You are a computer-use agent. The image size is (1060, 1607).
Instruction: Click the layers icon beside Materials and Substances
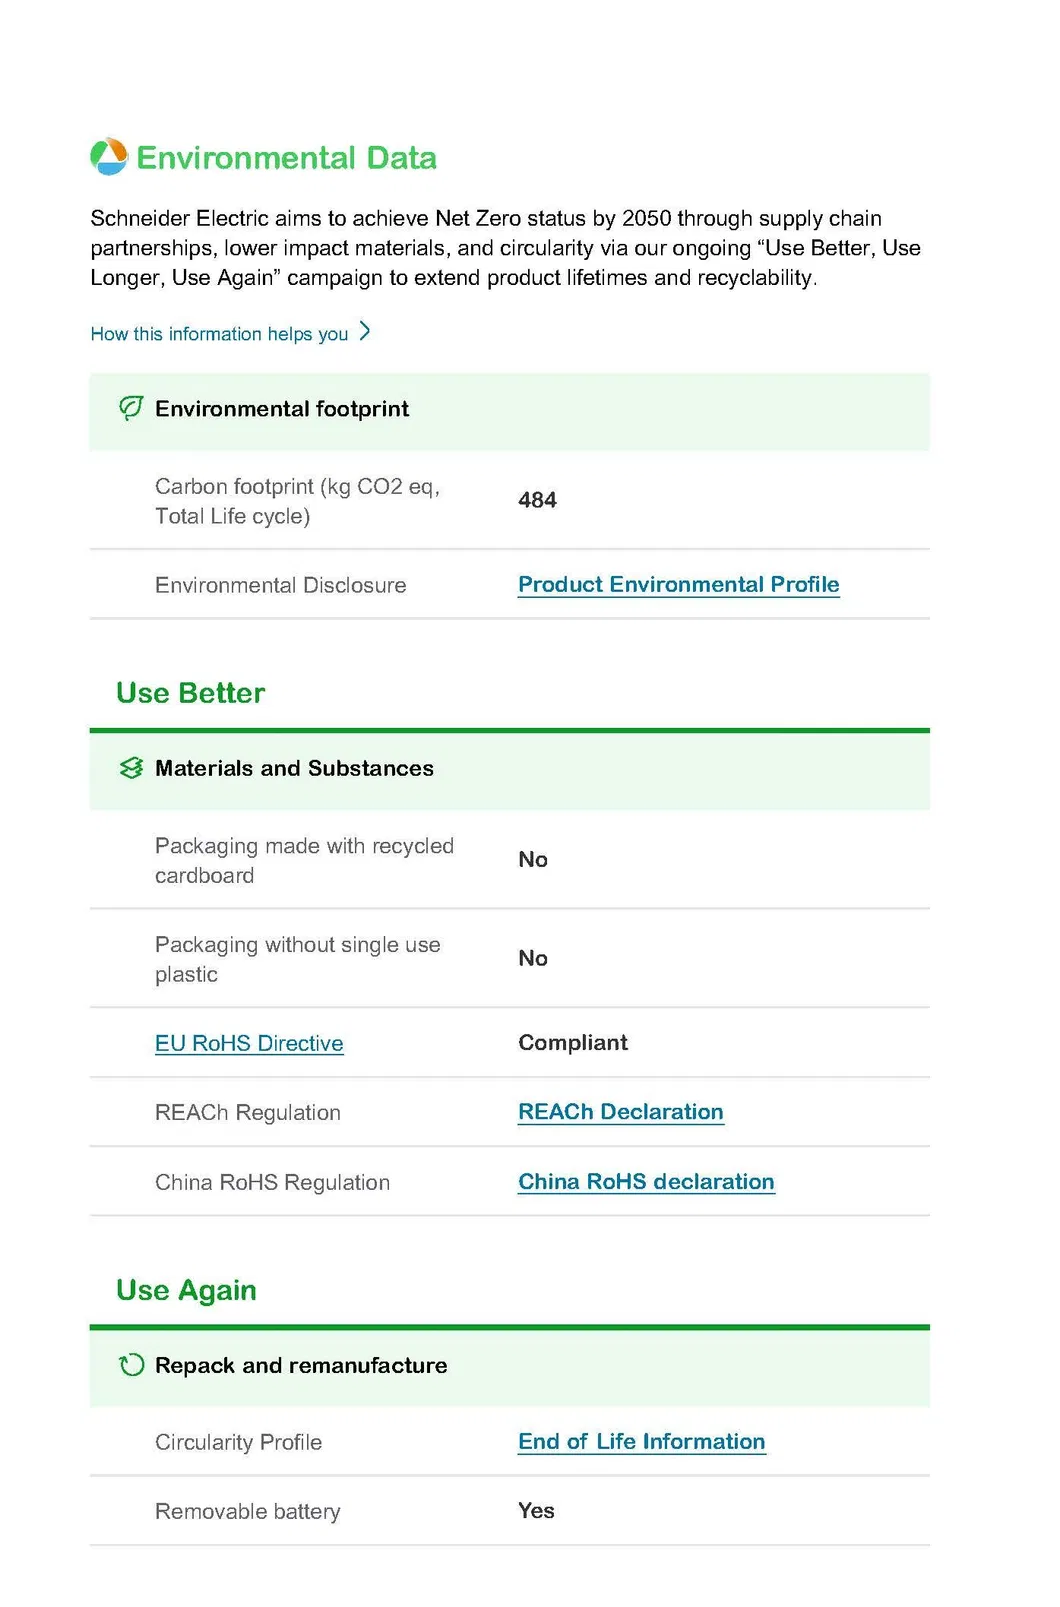pyautogui.click(x=131, y=768)
